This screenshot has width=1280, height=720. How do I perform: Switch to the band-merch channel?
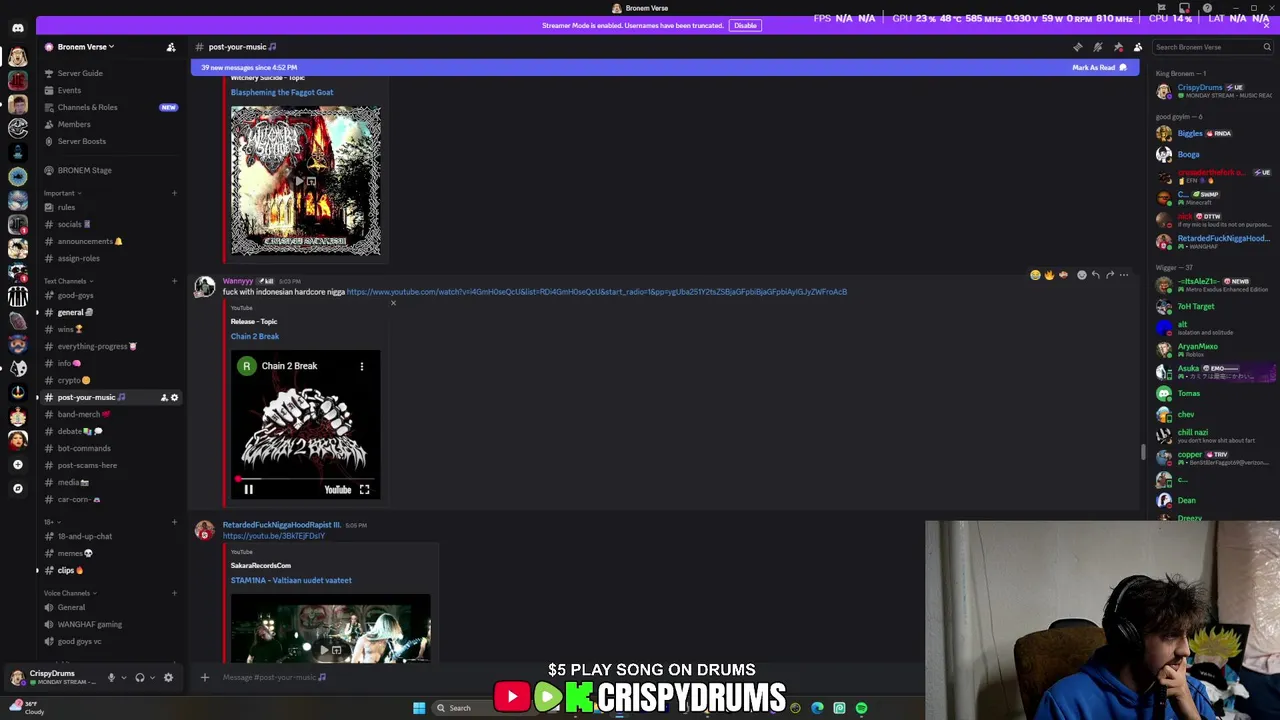click(x=110, y=414)
